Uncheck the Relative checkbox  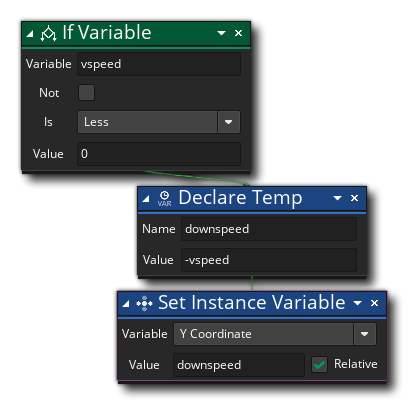pyautogui.click(x=319, y=364)
